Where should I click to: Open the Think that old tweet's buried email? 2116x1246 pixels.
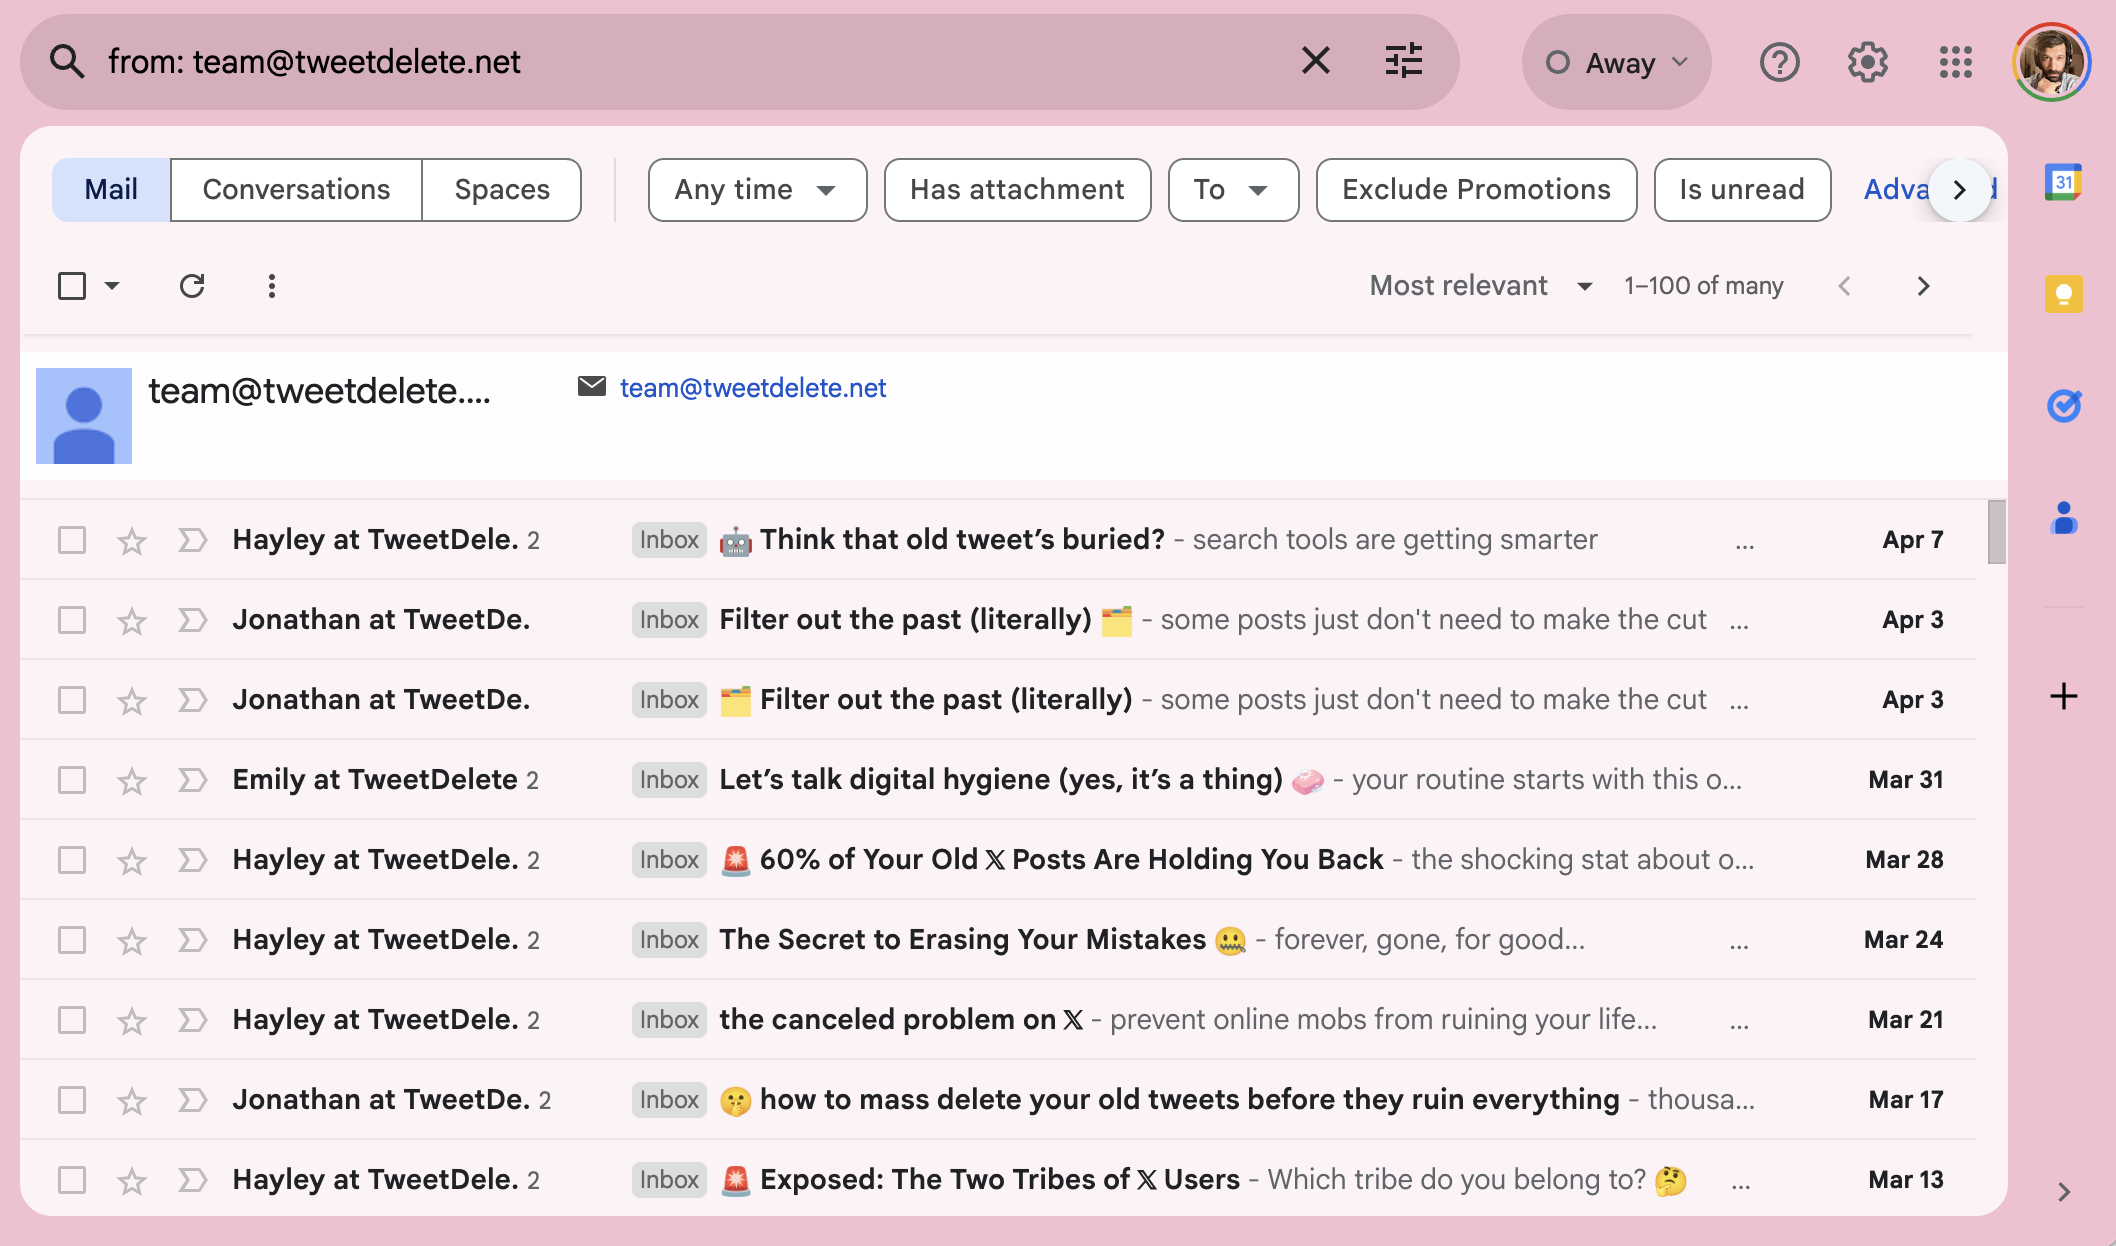coord(998,540)
